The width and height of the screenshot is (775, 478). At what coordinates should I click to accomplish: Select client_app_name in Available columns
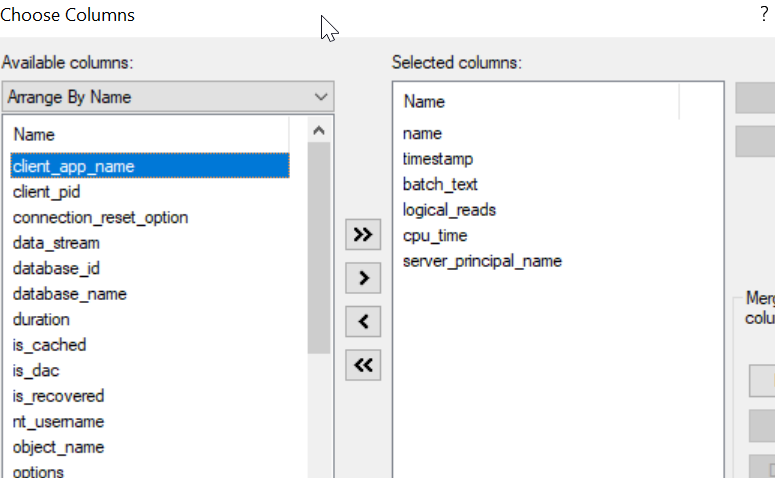74,166
